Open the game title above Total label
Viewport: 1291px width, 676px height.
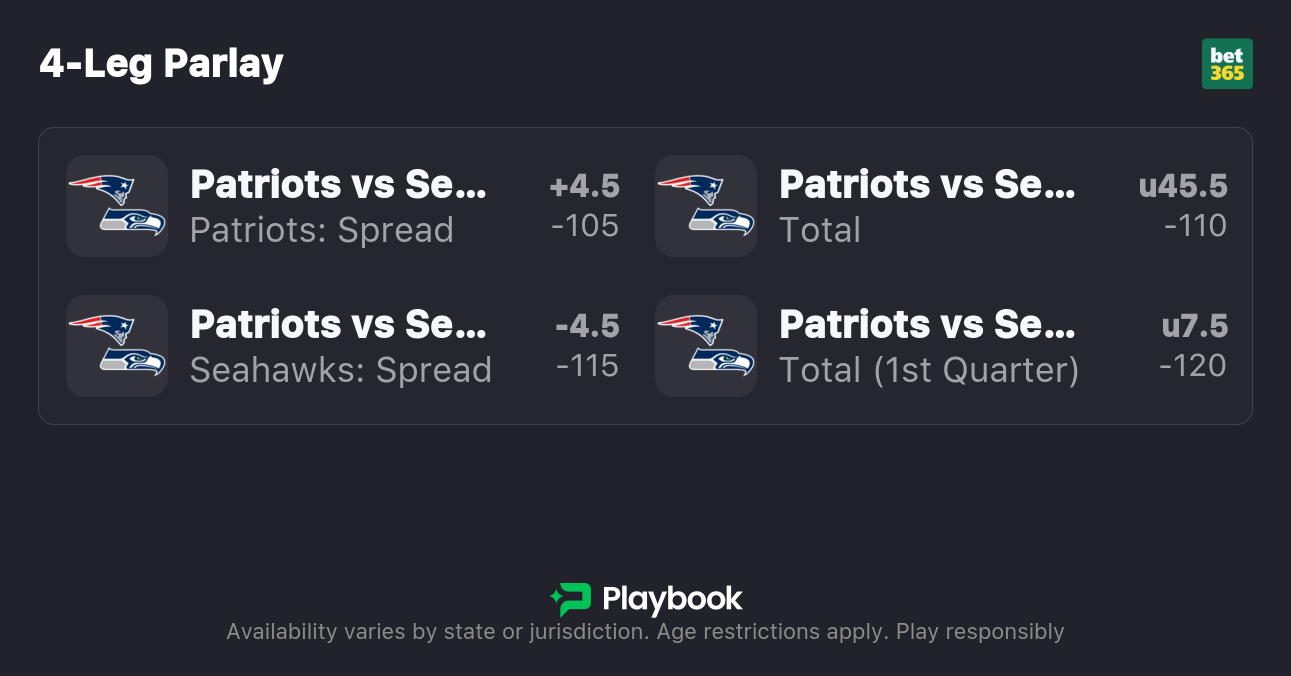927,185
